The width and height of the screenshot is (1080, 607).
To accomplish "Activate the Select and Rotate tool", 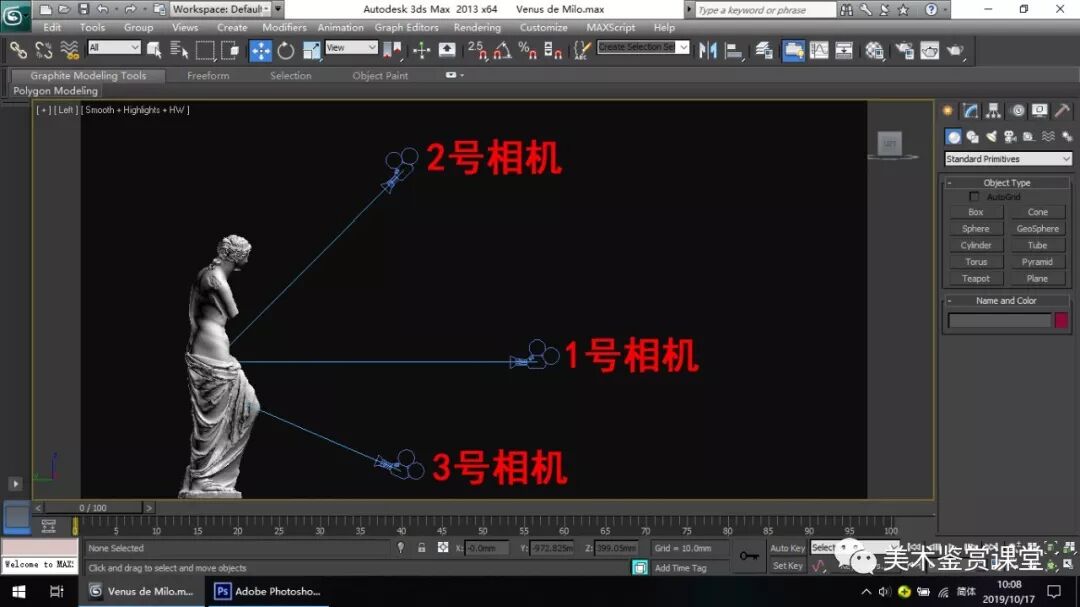I will [x=286, y=50].
